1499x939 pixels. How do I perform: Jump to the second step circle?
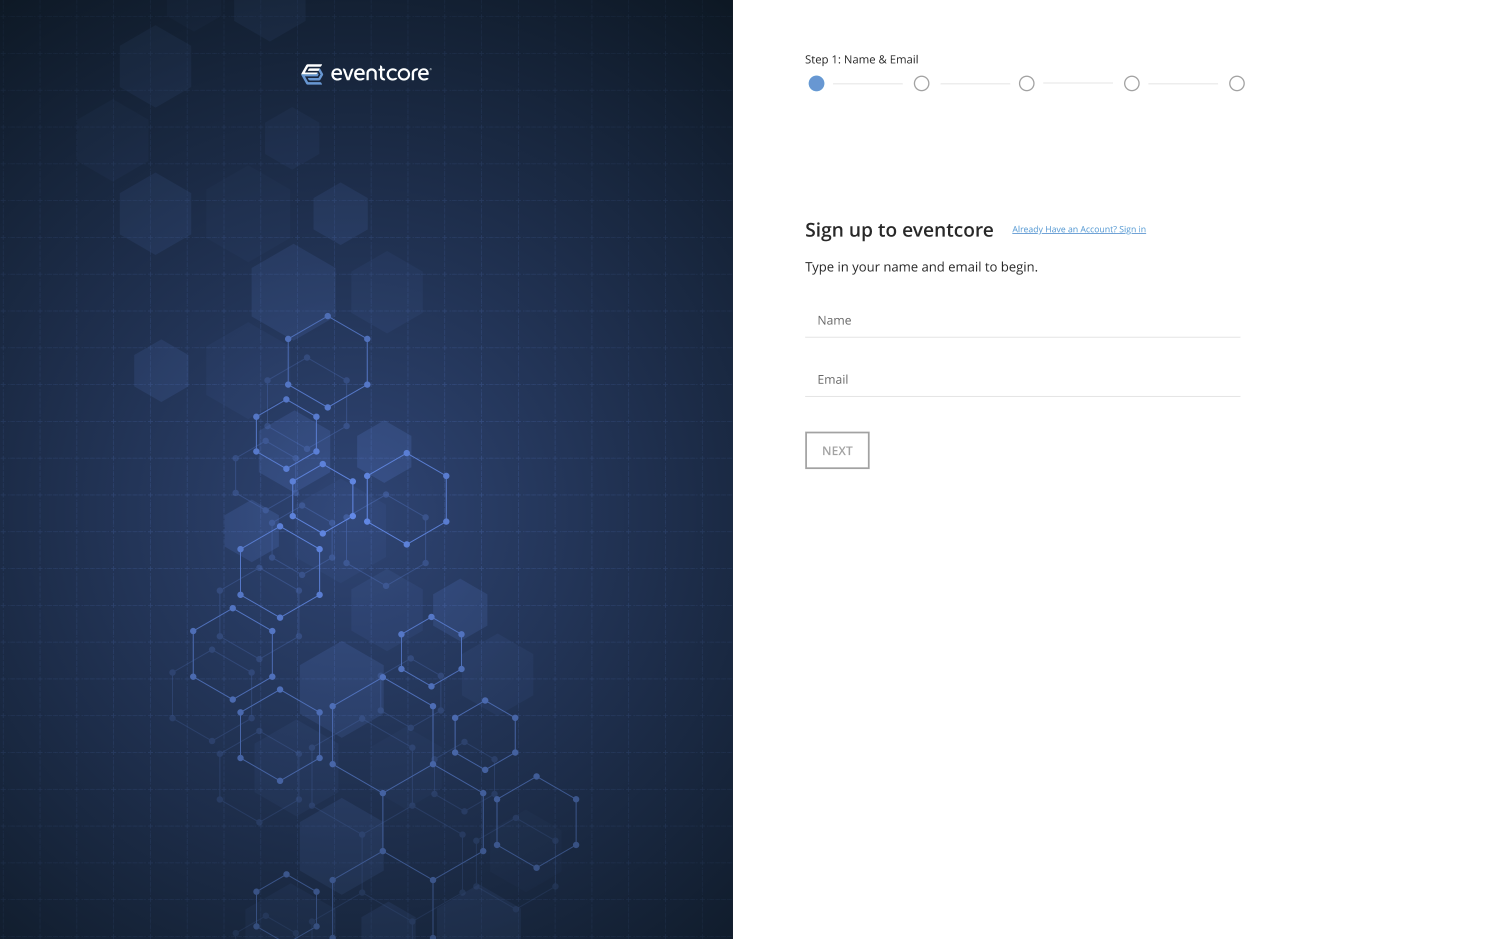point(921,84)
